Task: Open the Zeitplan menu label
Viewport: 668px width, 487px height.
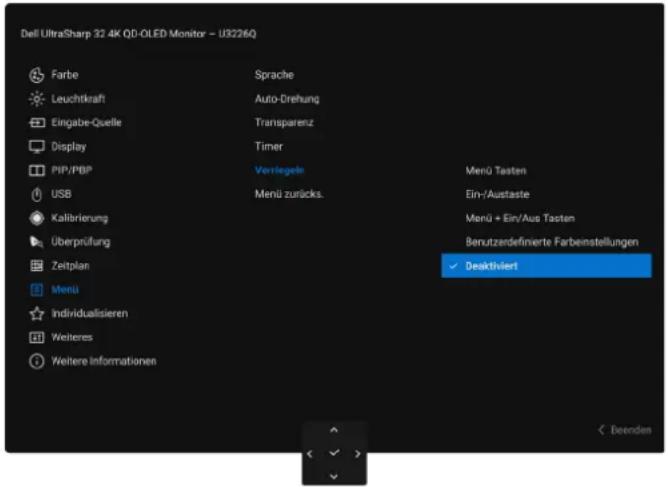Action: [70, 266]
